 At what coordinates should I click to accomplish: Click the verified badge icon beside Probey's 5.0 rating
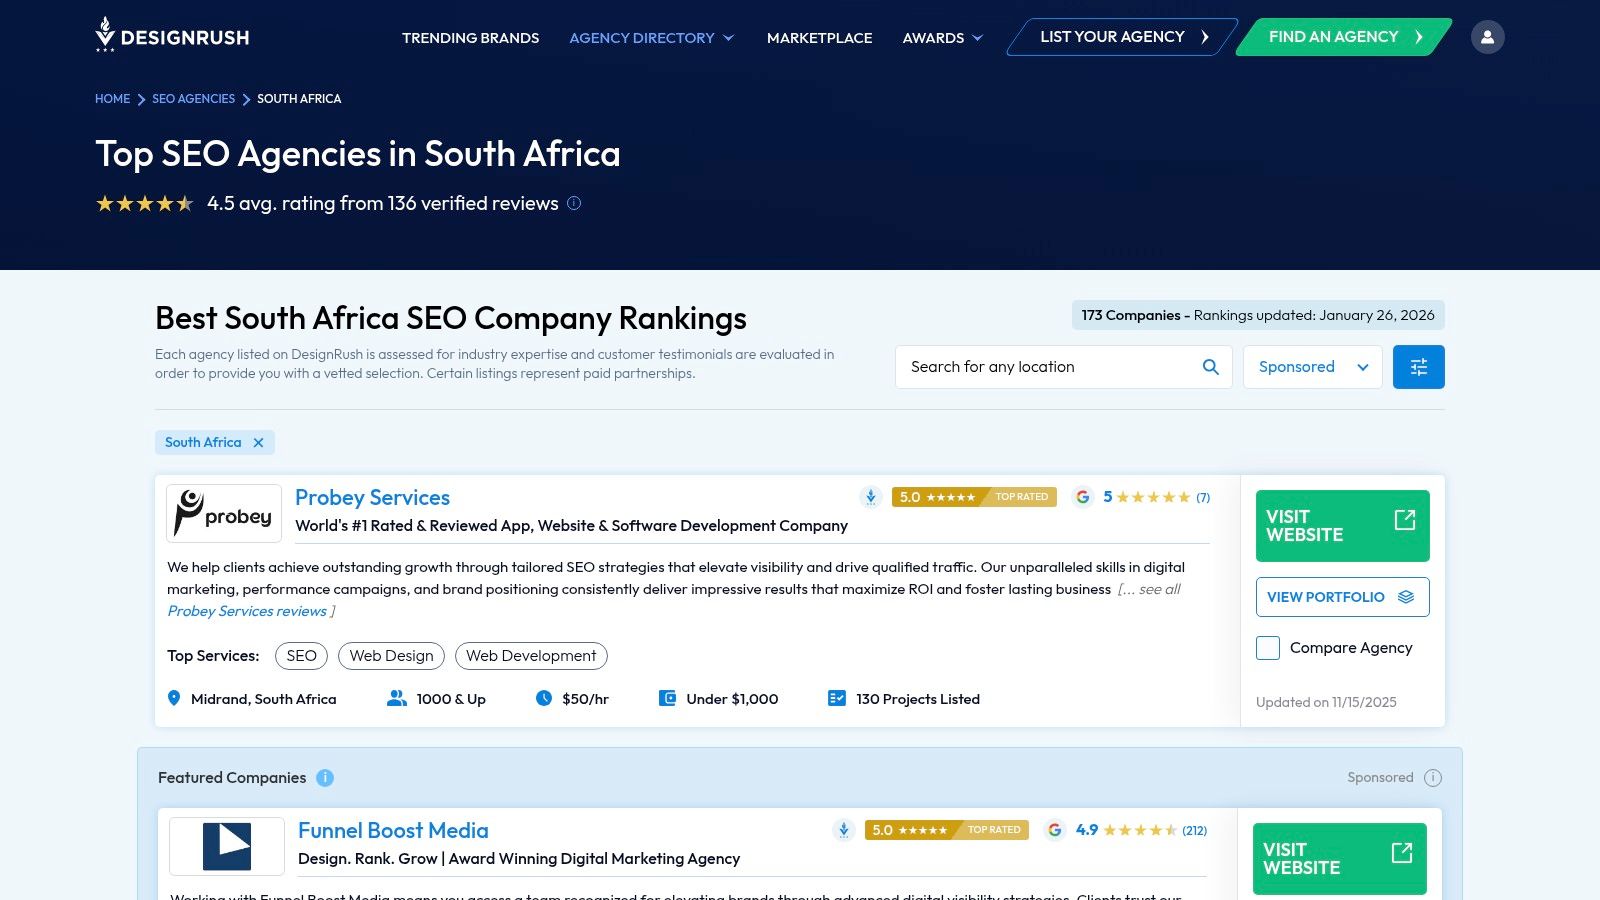[870, 497]
